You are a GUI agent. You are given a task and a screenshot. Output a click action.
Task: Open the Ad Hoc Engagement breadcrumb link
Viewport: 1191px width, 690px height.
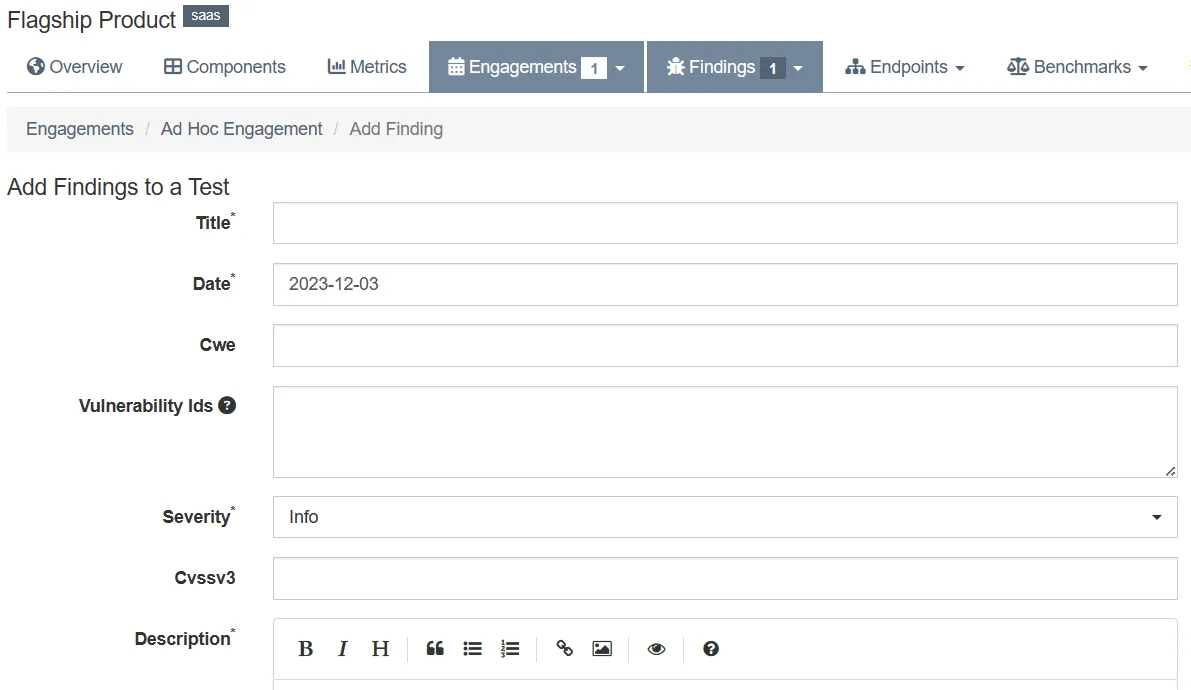tap(241, 128)
